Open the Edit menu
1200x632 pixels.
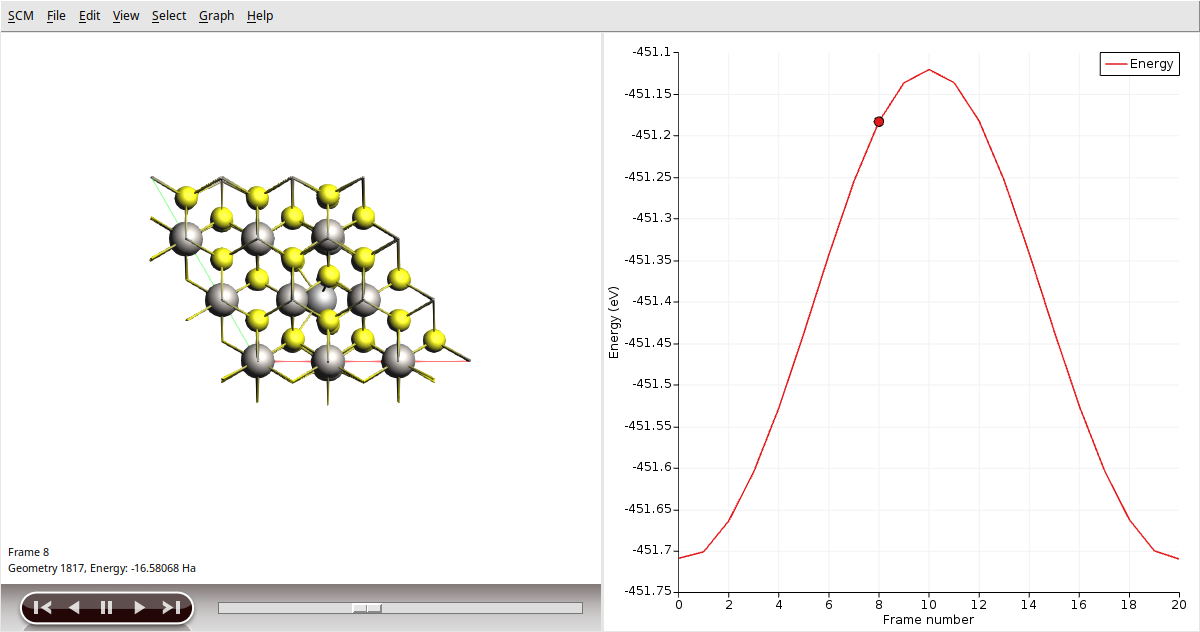pos(90,16)
